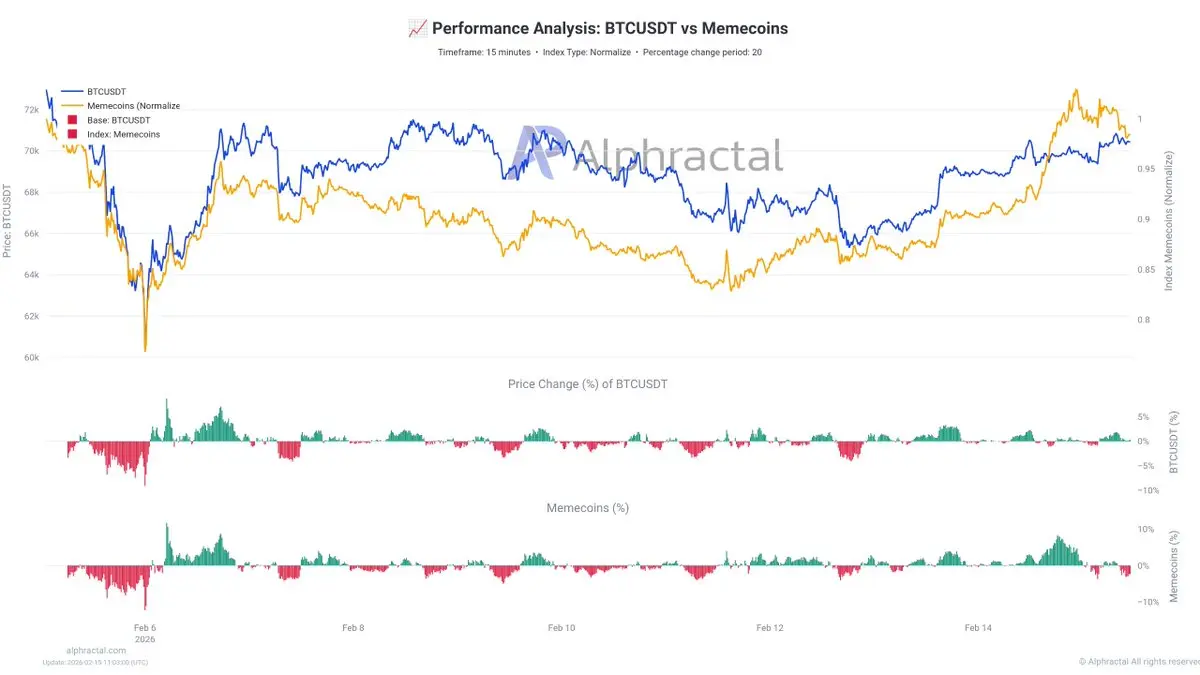The image size is (1200, 675).
Task: Select the Feb 10 date tick label
Action: pos(562,628)
